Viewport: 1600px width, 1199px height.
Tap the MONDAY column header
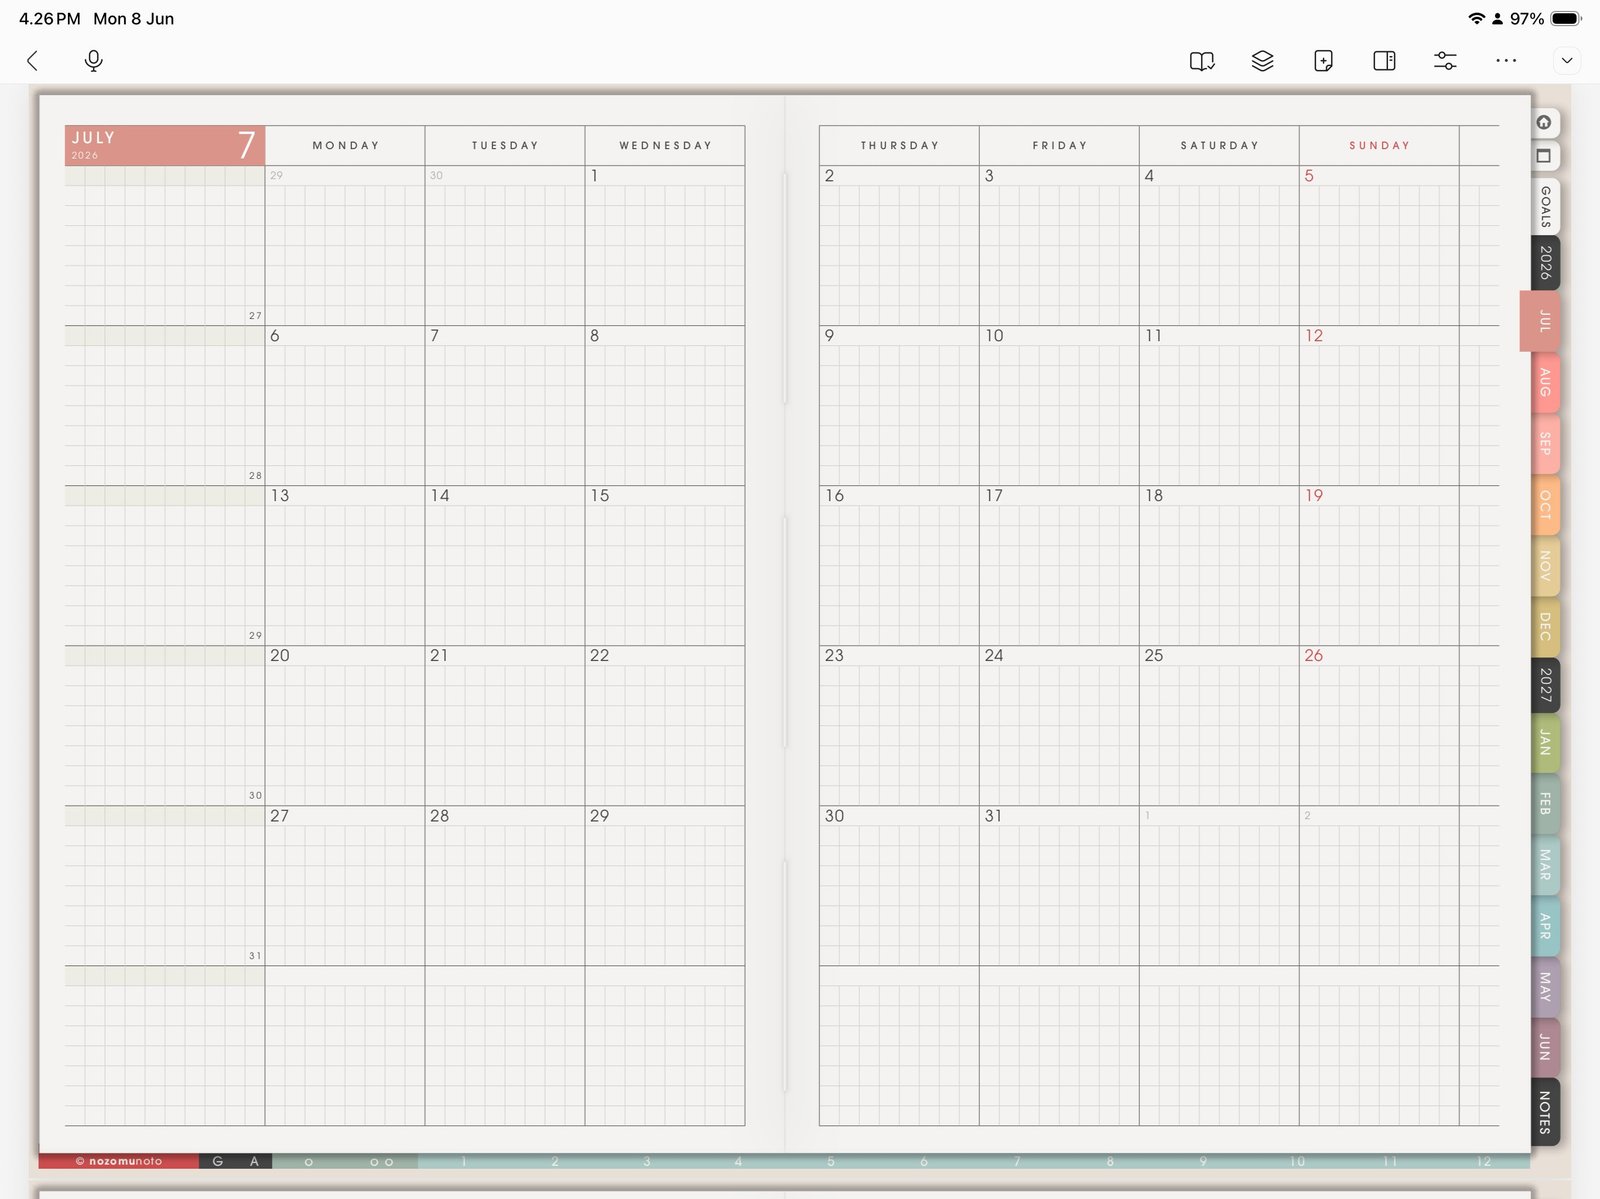pyautogui.click(x=346, y=145)
